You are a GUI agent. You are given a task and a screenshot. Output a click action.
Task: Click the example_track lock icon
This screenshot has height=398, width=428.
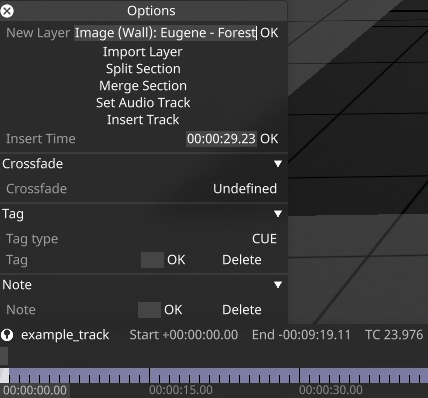(x=7, y=335)
